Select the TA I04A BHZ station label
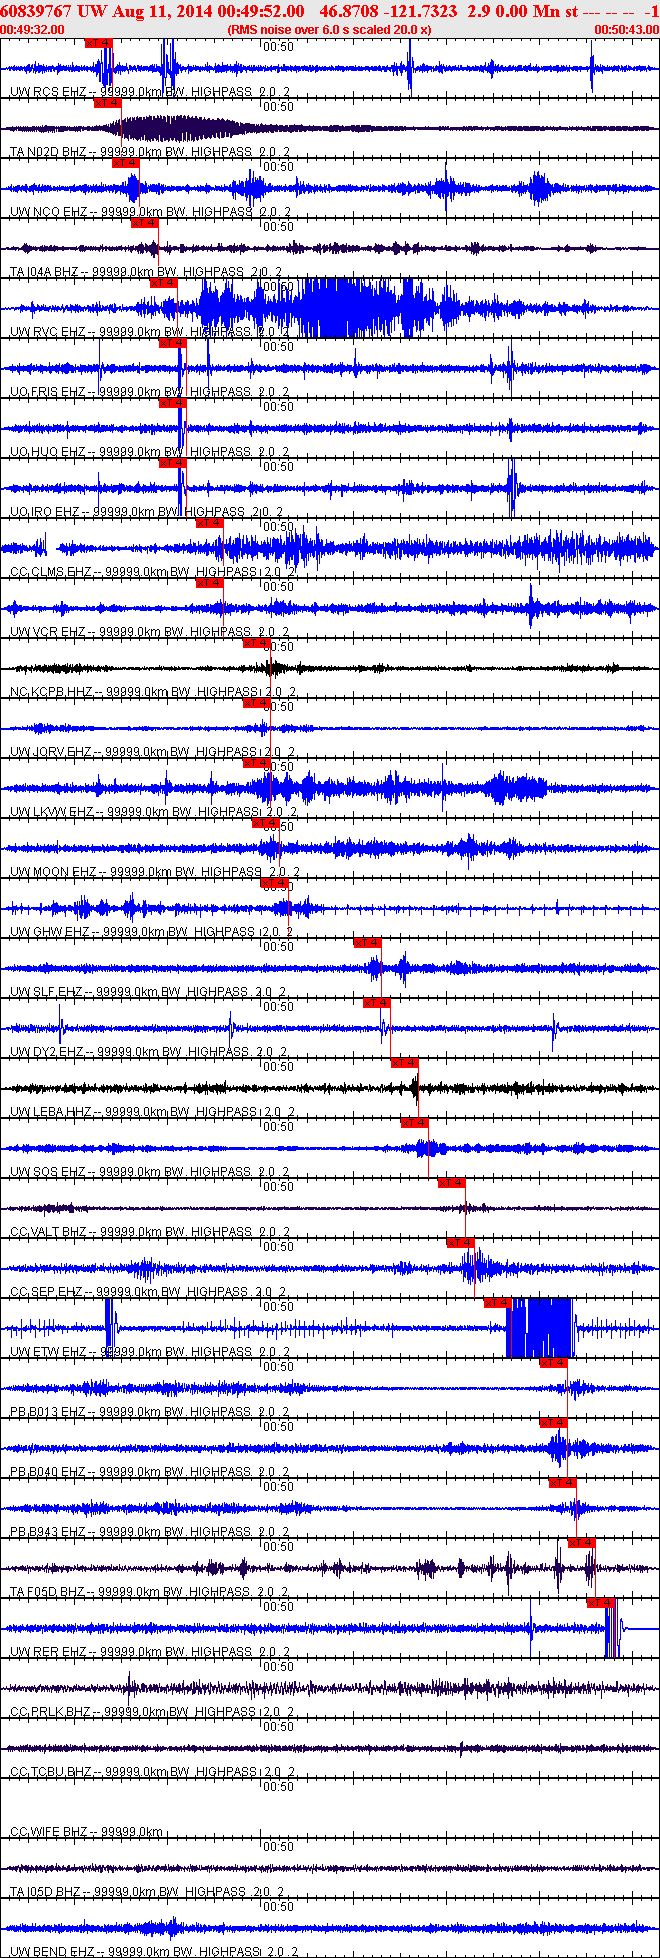This screenshot has width=660, height=1958. click(45, 272)
